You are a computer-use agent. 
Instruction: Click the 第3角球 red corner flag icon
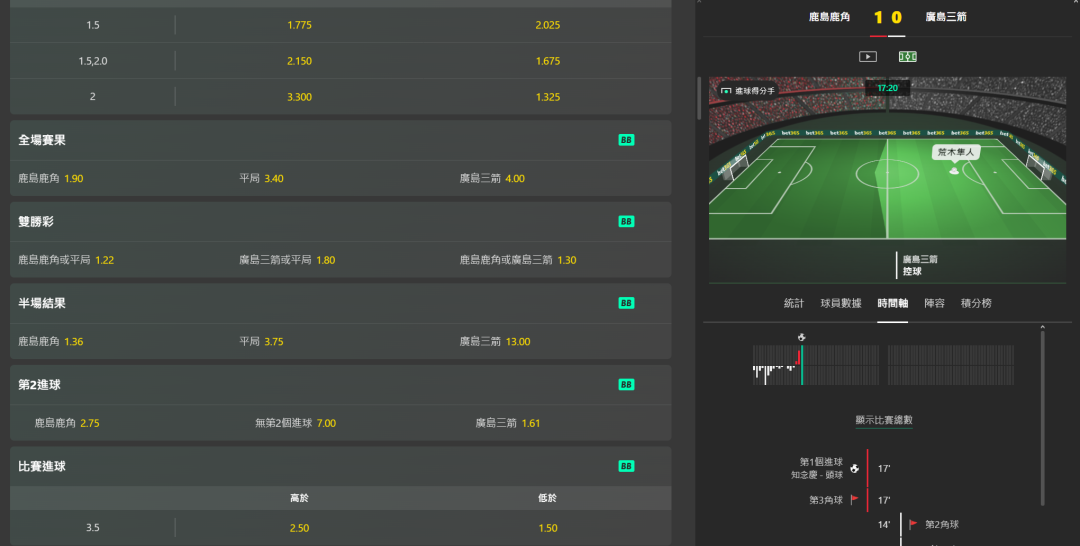[854, 500]
